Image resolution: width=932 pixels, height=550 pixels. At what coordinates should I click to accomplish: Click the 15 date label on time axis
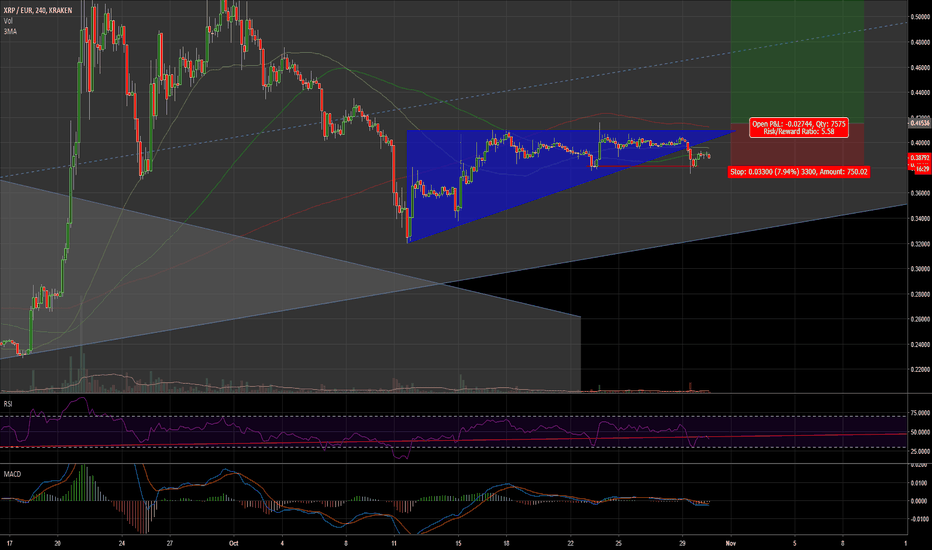458,543
